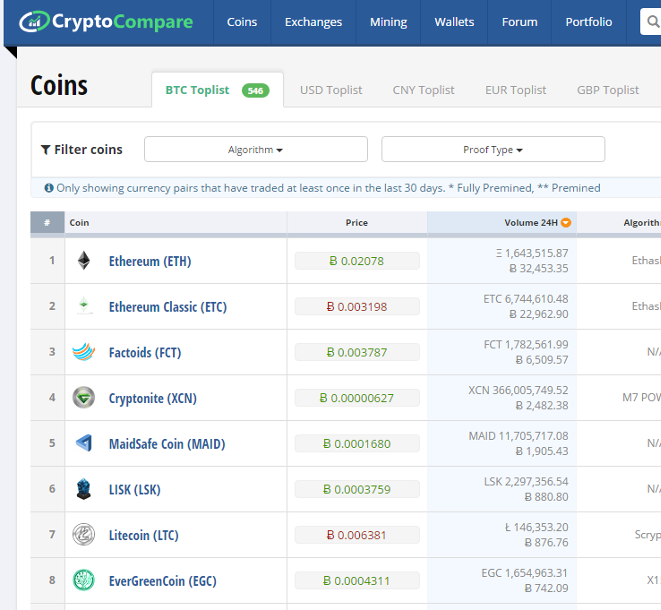Click the Cryptonite price Ƀ 0.00000627
The height and width of the screenshot is (610, 661).
point(357,398)
